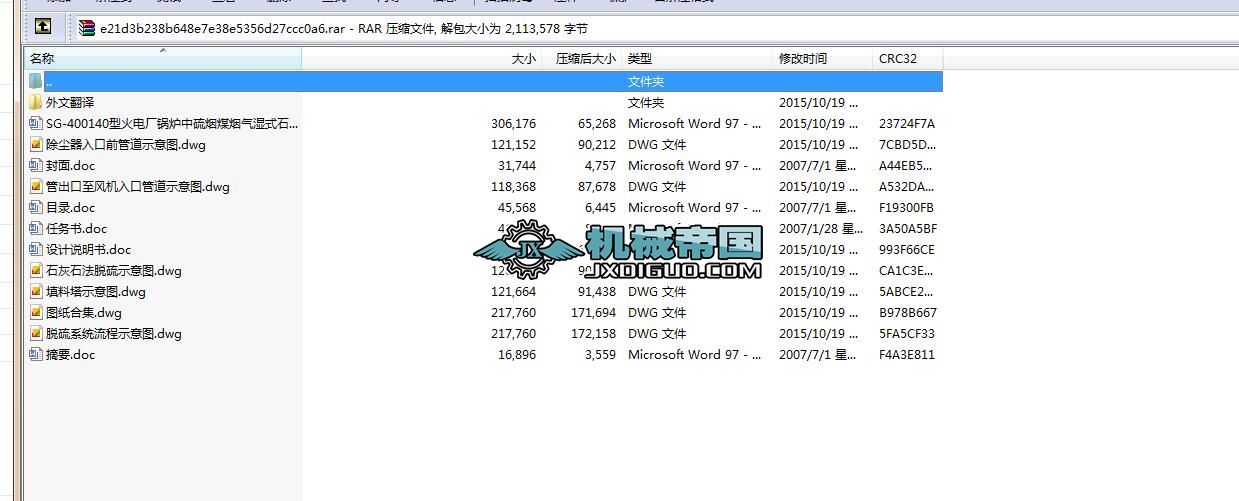1239x501 pixels.
Task: Click DWG icon of 图纸合集.dwg
Action: 36,312
